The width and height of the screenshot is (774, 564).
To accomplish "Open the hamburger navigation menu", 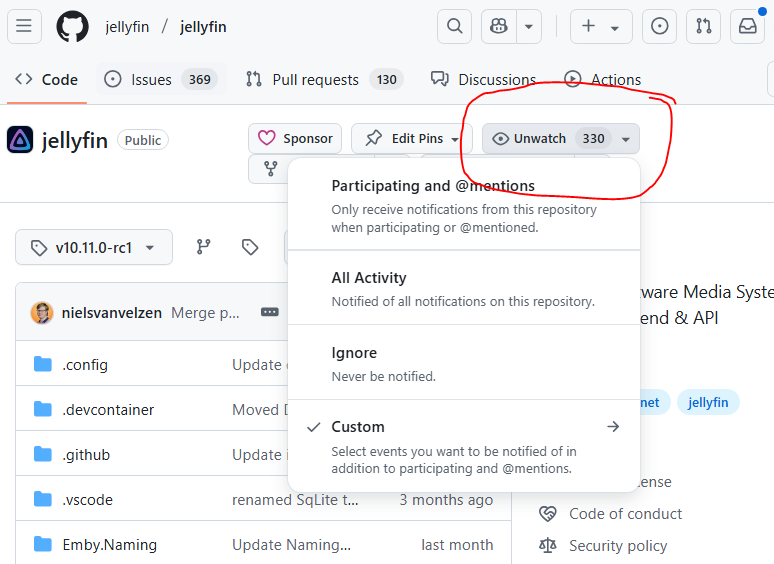I will click(24, 27).
